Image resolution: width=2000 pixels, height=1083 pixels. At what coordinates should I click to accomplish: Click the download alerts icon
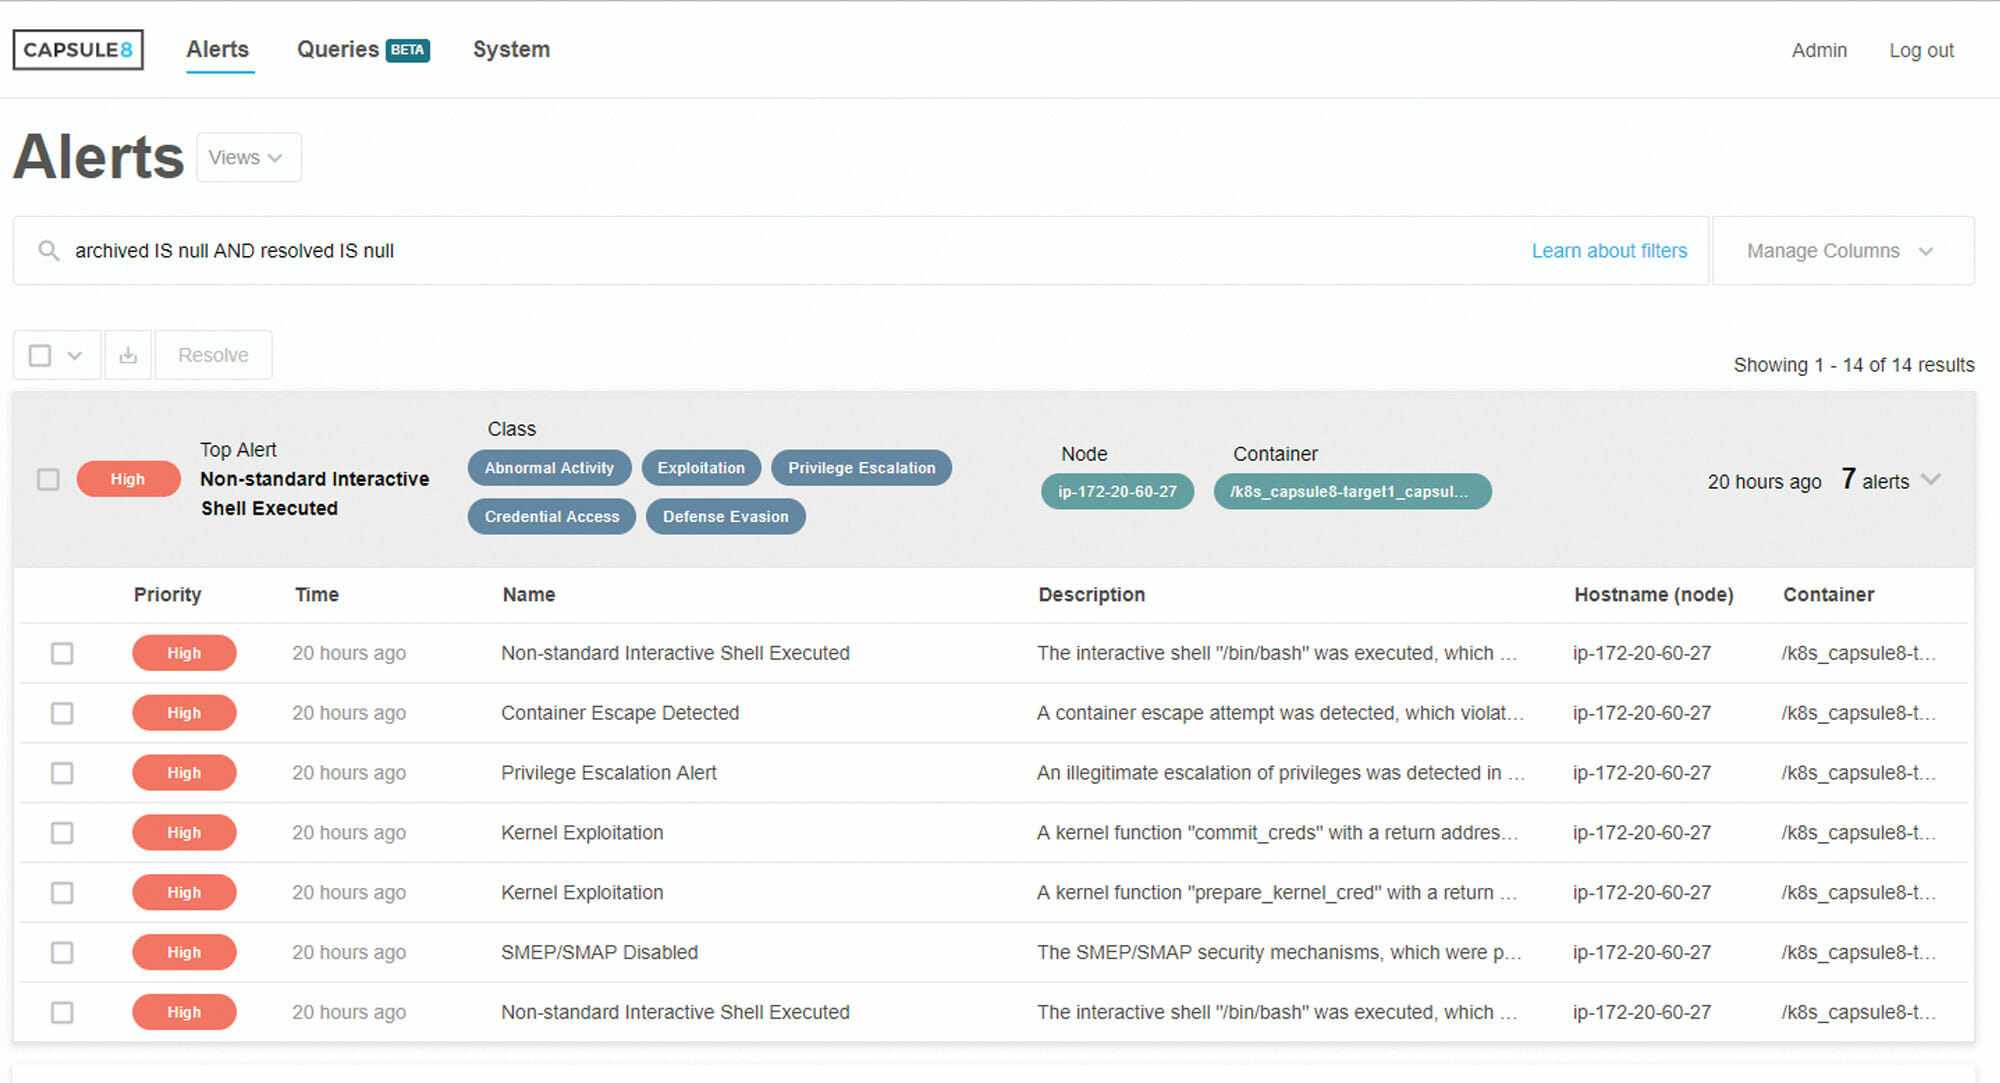[128, 355]
